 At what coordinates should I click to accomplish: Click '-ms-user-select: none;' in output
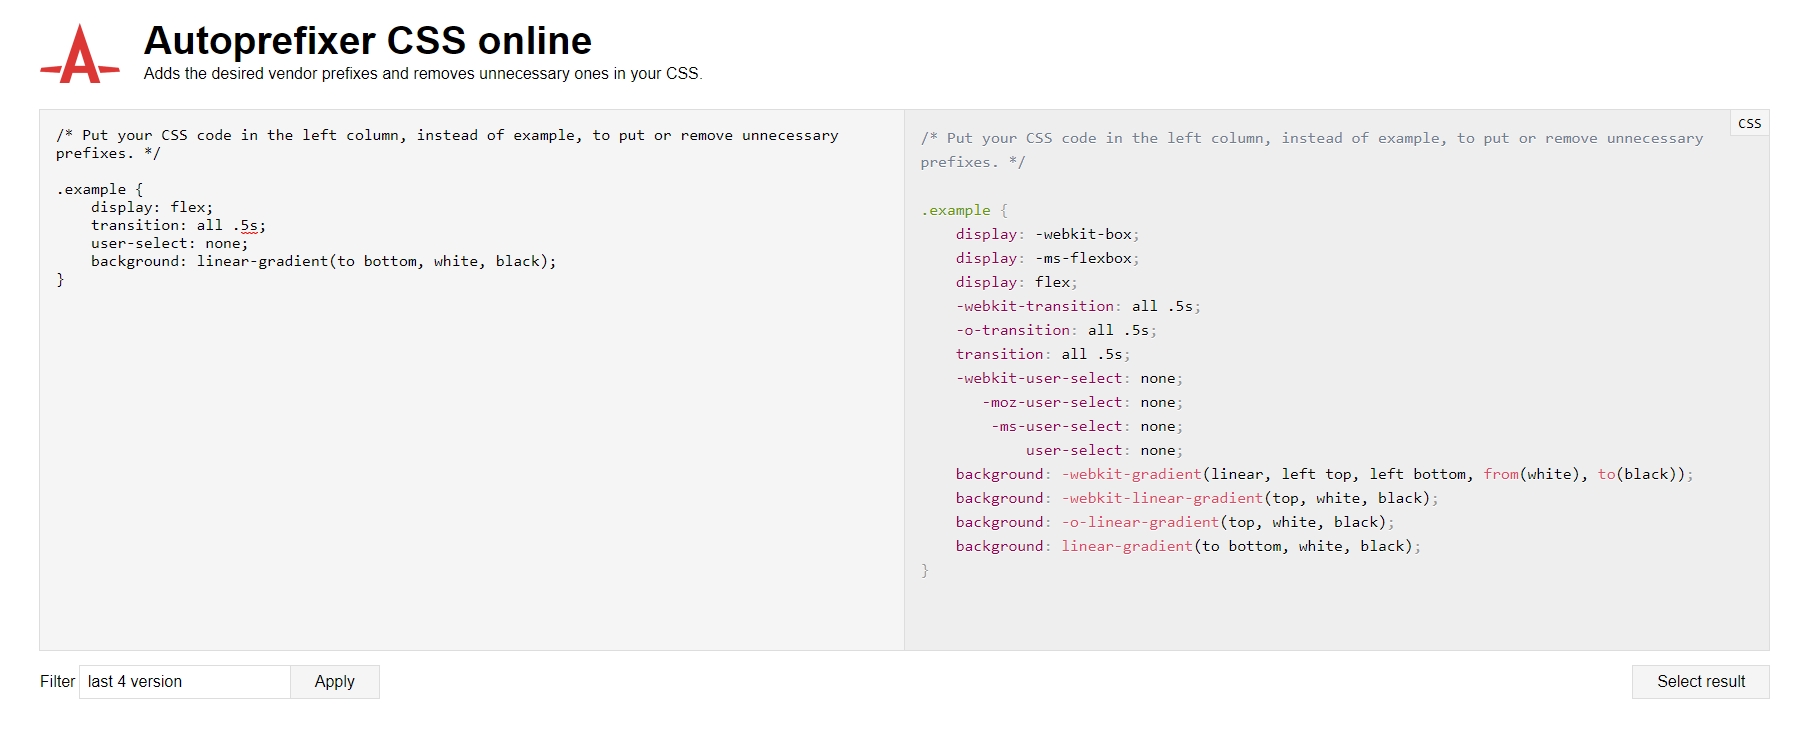(x=1087, y=426)
